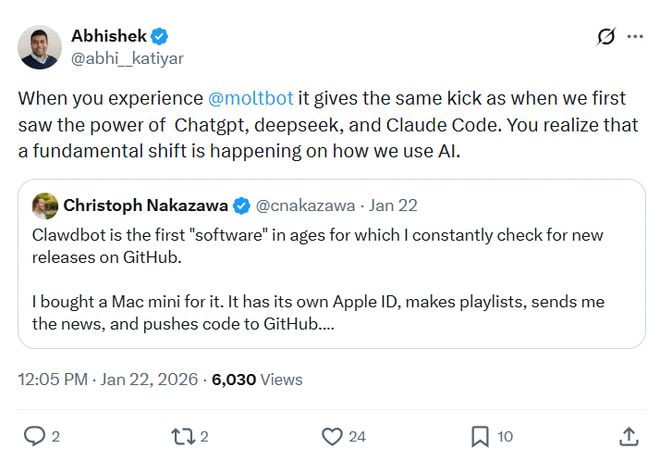The height and width of the screenshot is (461, 660).
Task: Click Christoph Nakazawa's verified badge
Action: pos(242,206)
